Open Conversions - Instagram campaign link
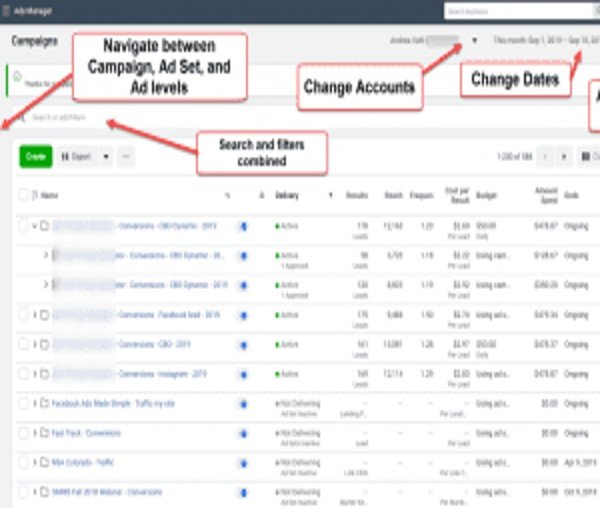600x508 pixels. pos(162,374)
